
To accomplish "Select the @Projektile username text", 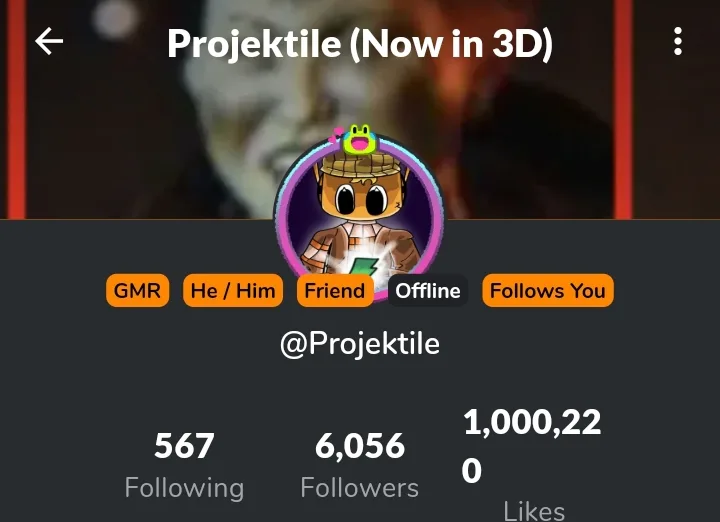I will (360, 343).
